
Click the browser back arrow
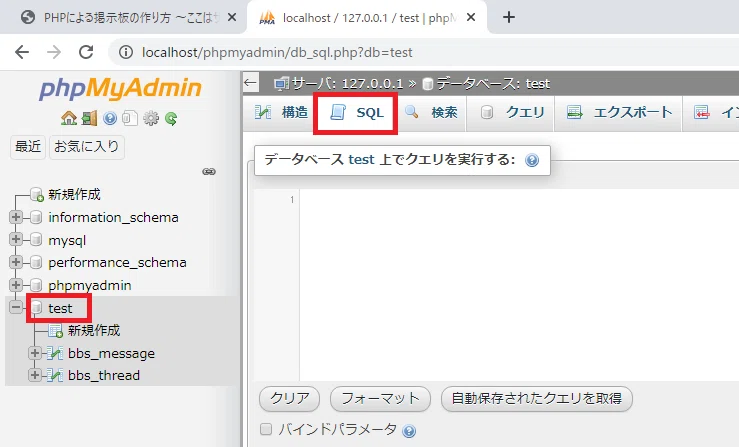point(22,52)
